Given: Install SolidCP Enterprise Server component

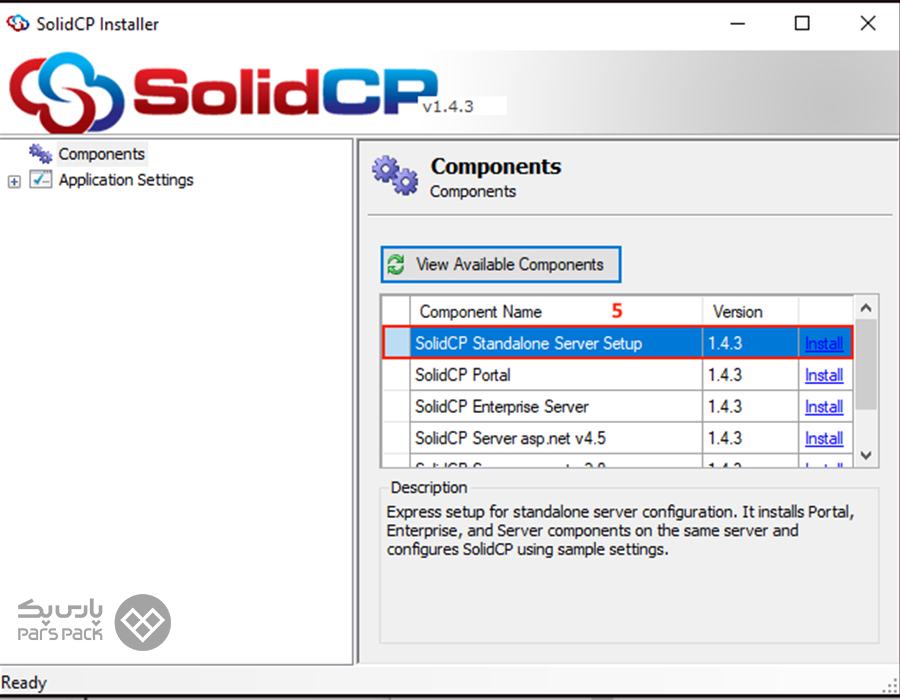Looking at the screenshot, I should [824, 407].
